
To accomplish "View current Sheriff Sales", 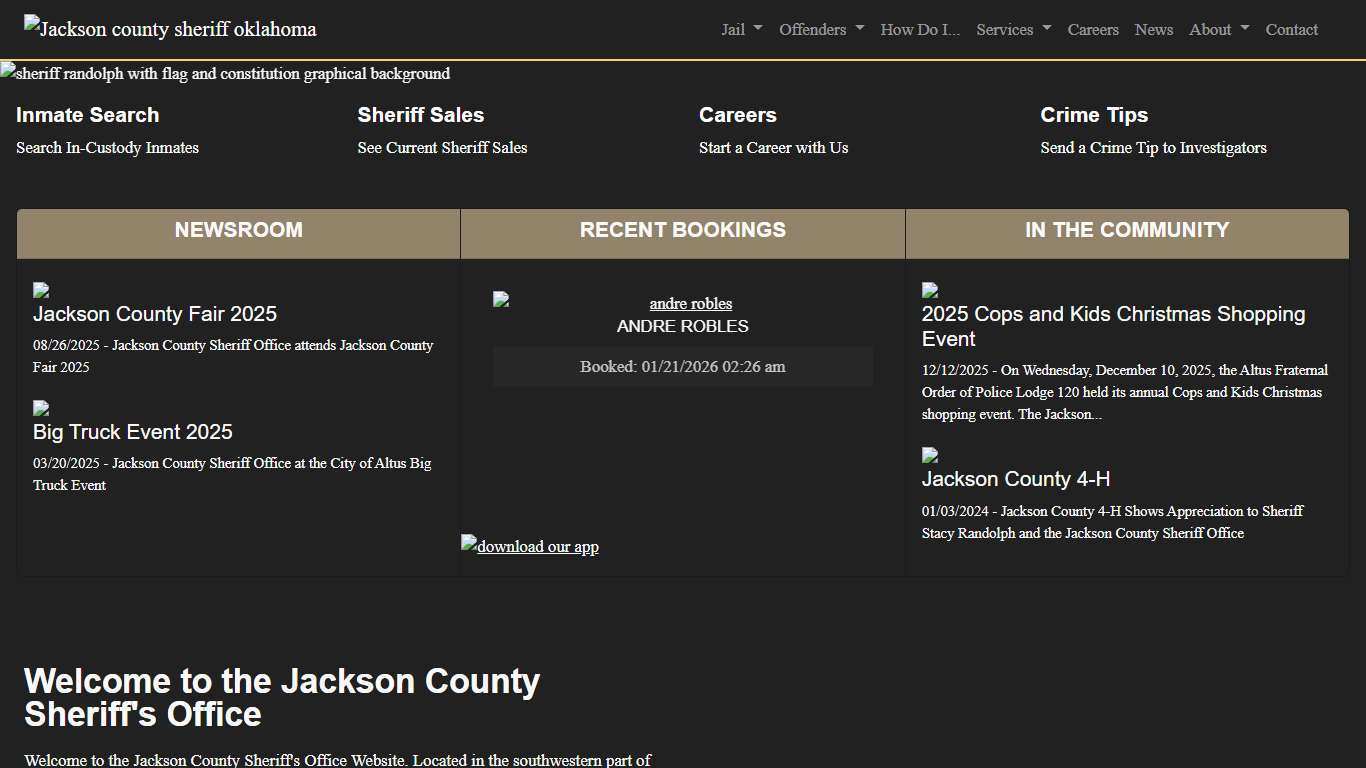I will pyautogui.click(x=442, y=147).
